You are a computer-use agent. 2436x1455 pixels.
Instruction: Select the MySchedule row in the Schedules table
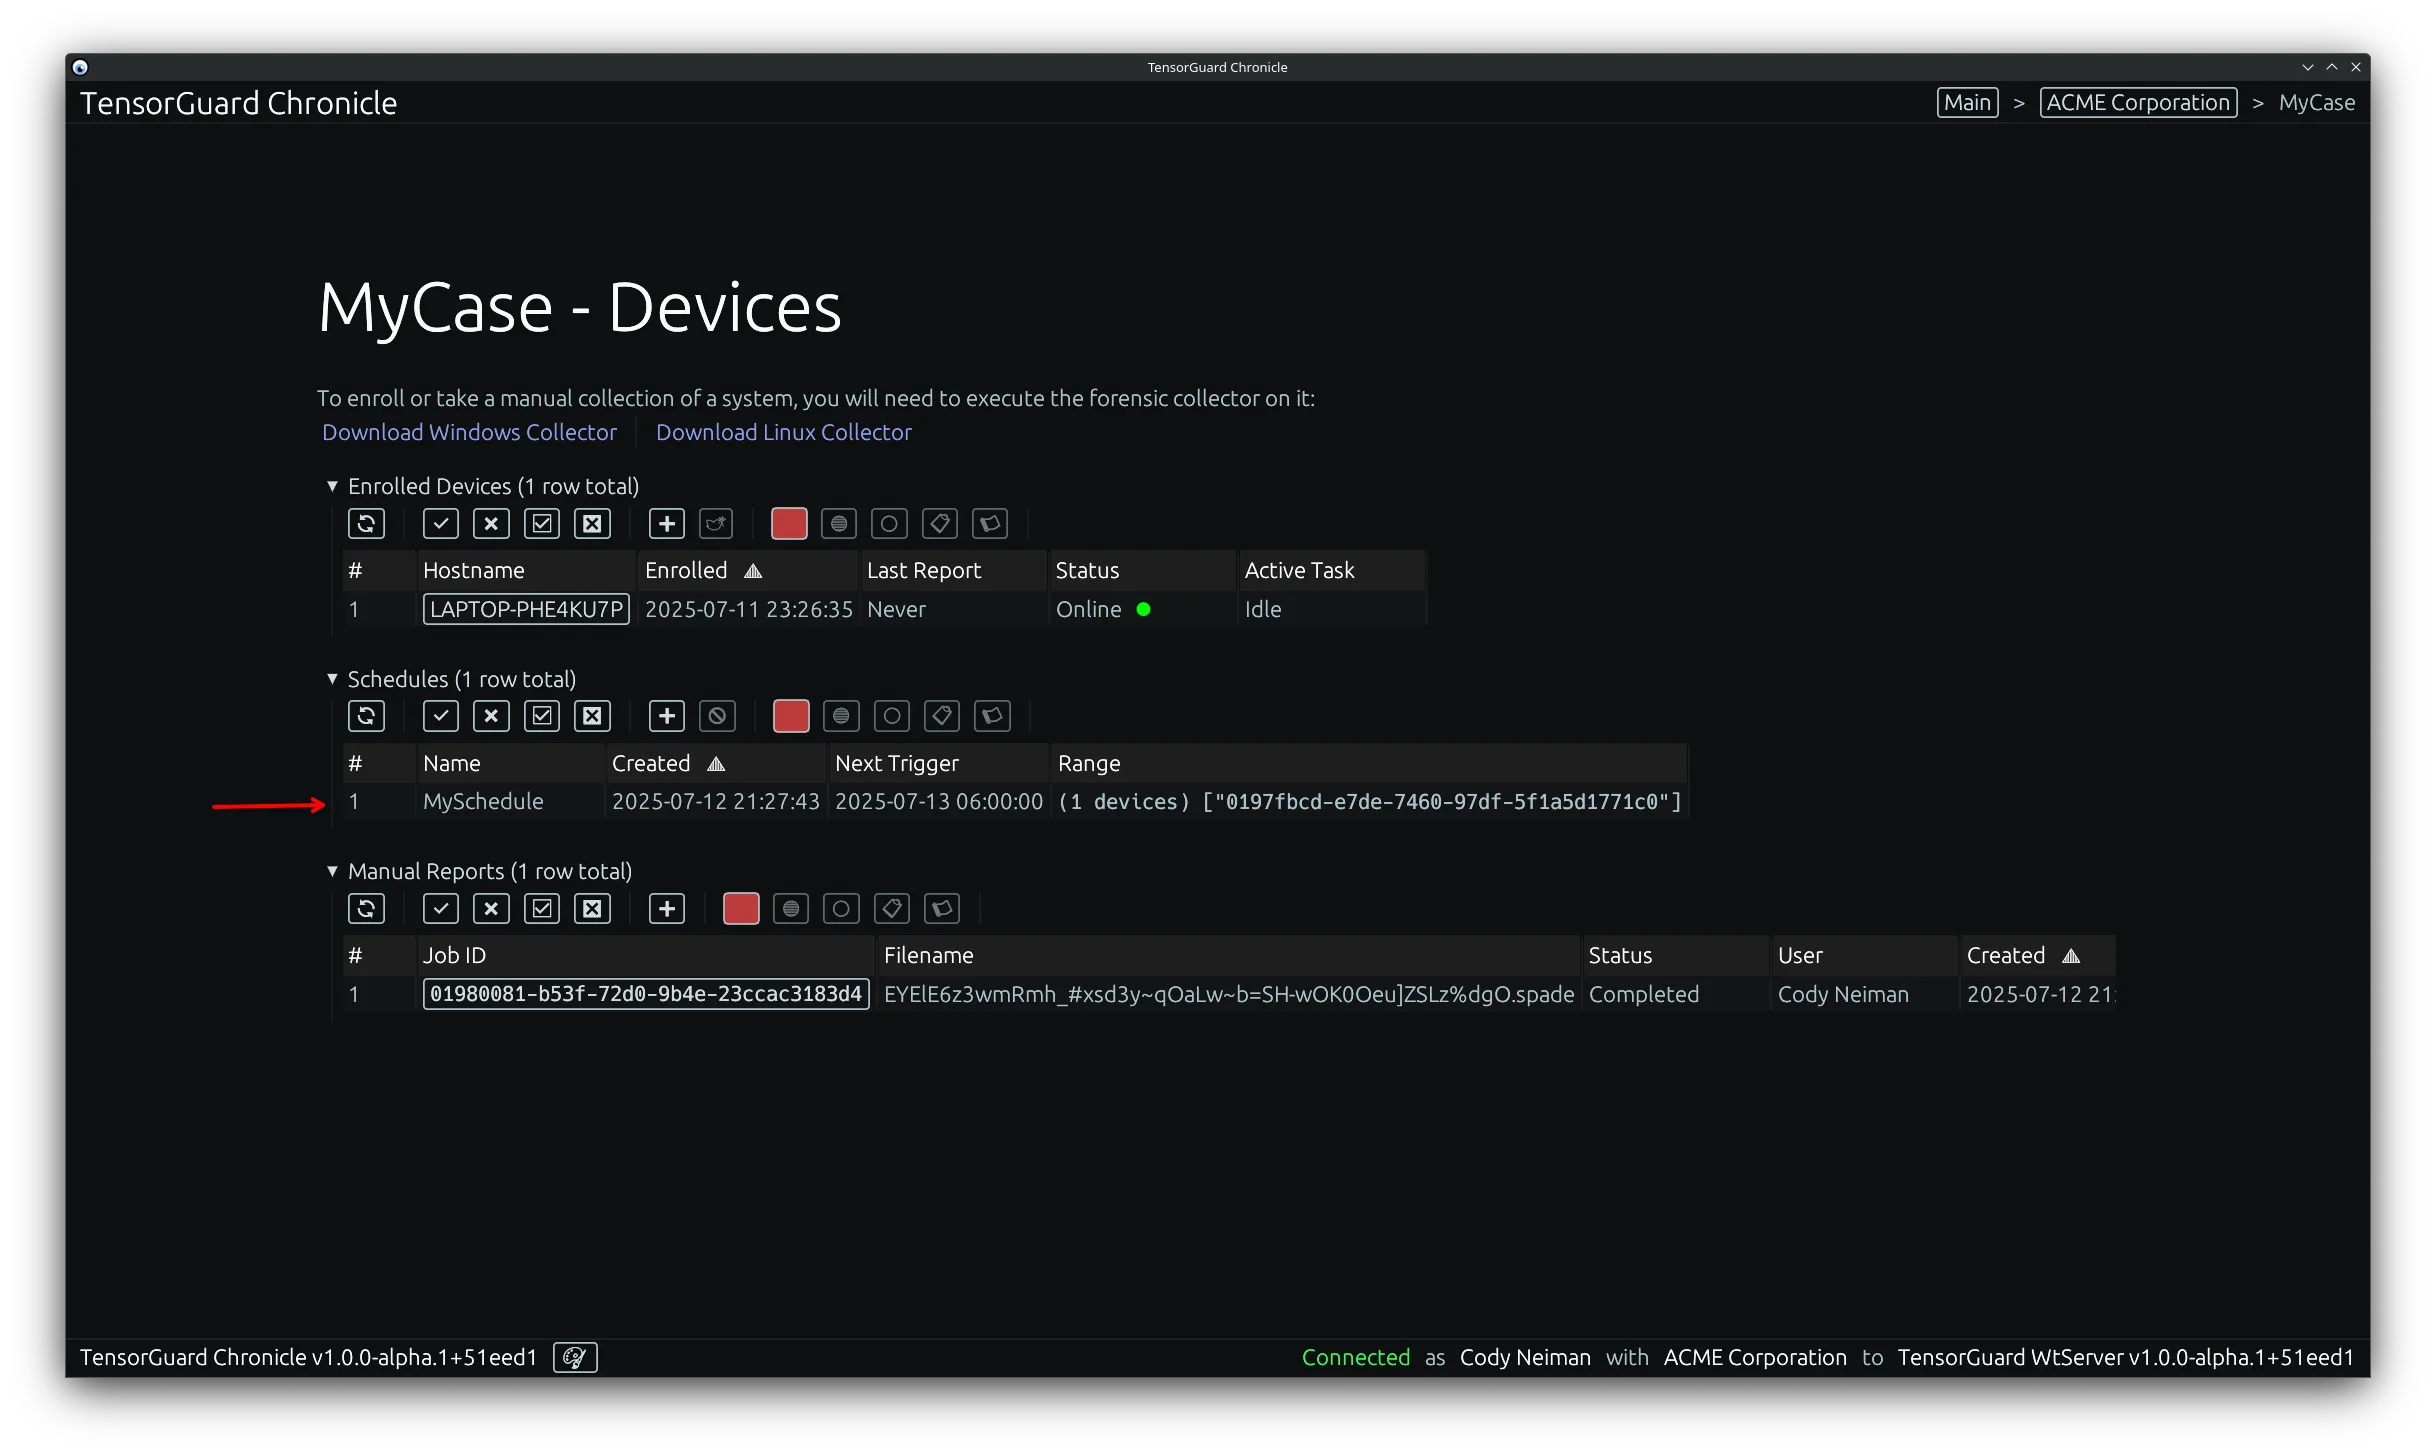click(484, 801)
